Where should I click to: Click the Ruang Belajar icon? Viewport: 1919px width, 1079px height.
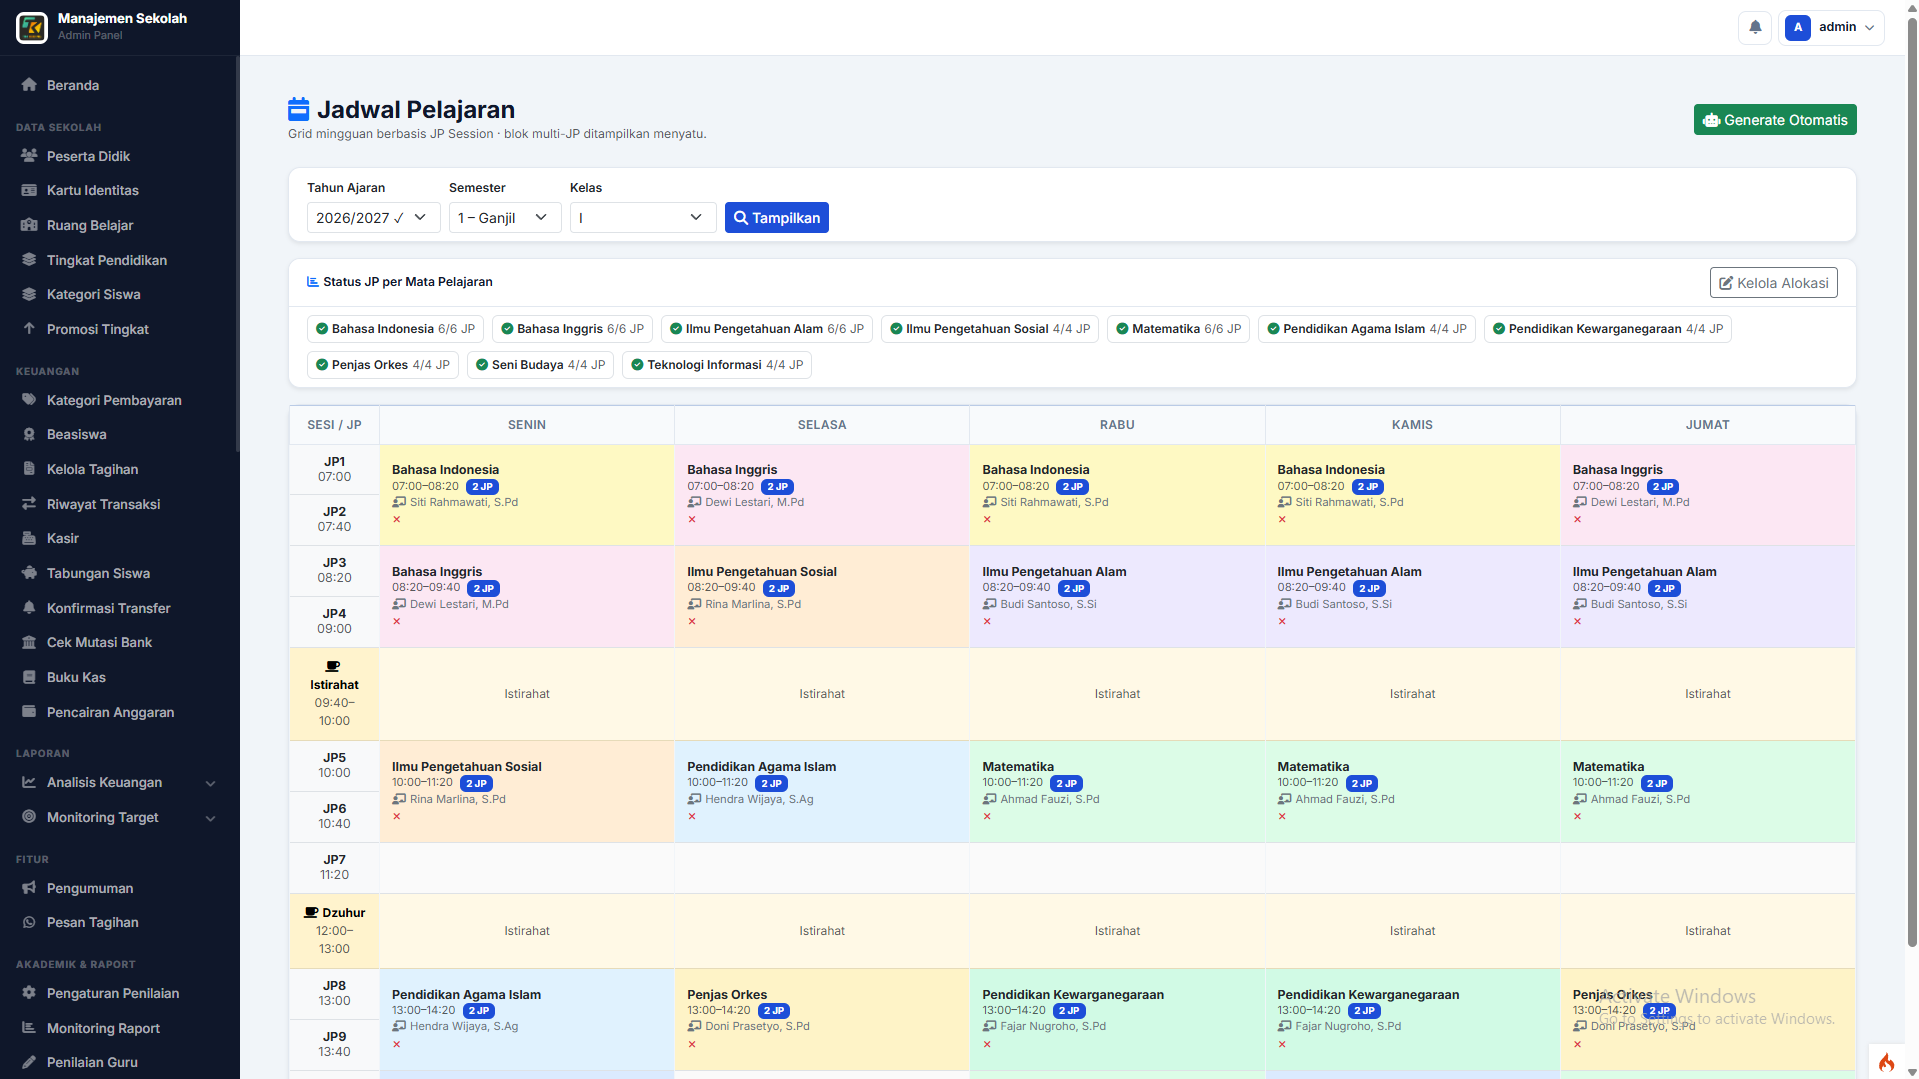(29, 225)
